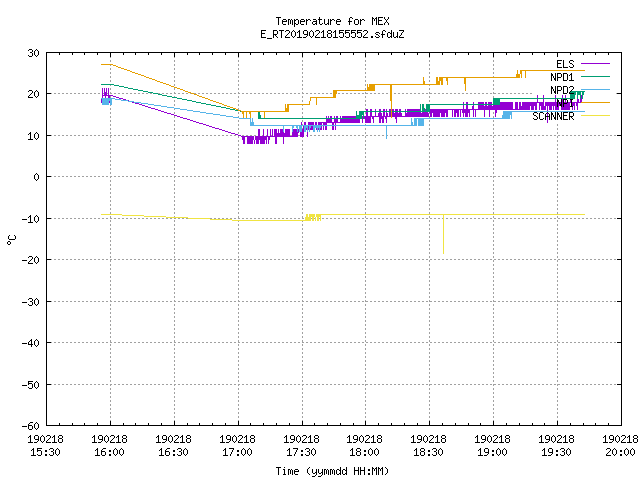Click the y-axis label -40
The width and height of the screenshot is (640, 480).
31,343
